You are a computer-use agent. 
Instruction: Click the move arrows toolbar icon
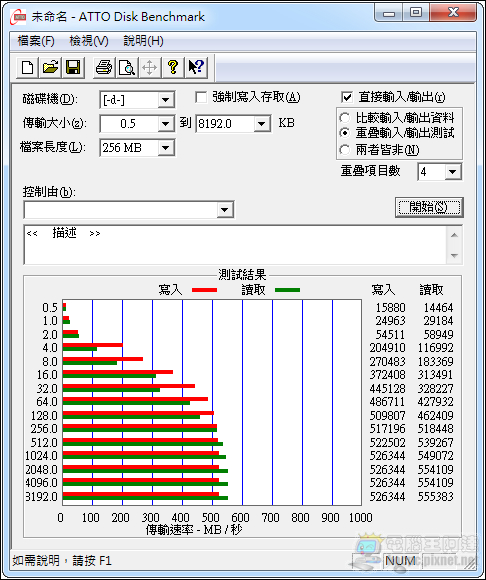150,68
